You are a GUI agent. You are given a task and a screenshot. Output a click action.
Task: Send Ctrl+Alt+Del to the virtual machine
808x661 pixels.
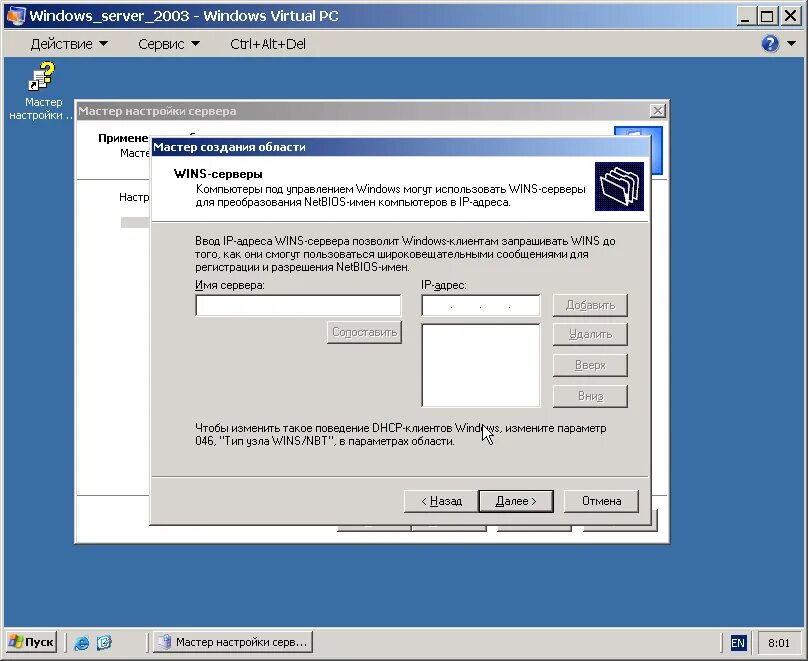(268, 44)
